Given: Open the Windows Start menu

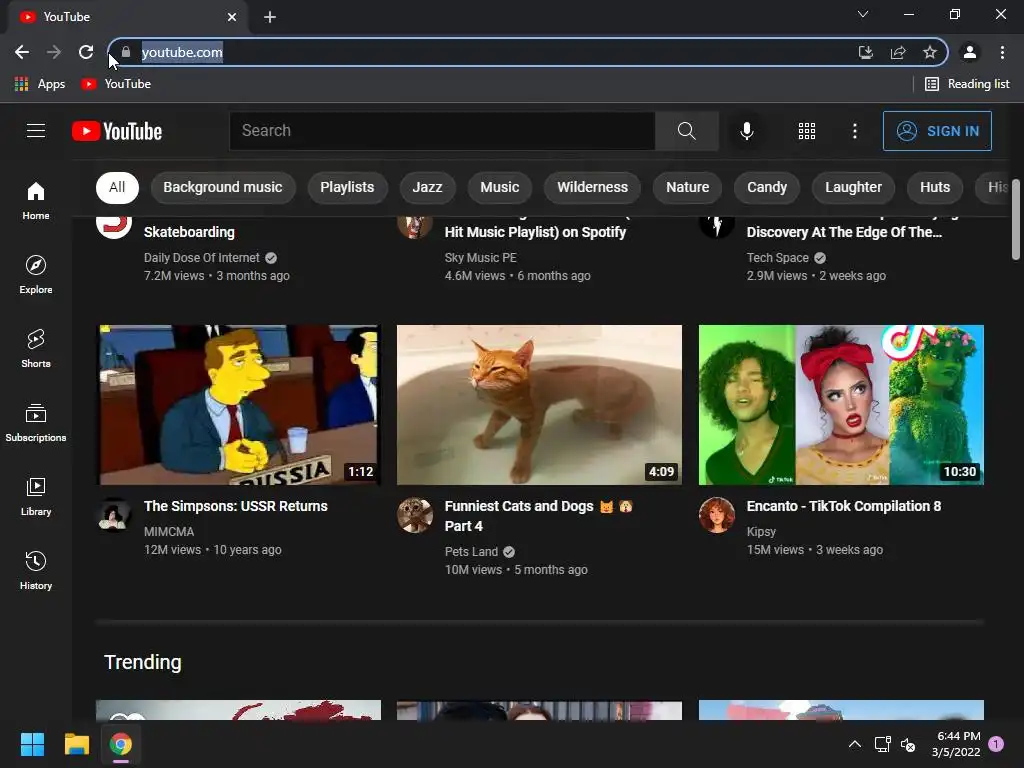Looking at the screenshot, I should click(32, 744).
